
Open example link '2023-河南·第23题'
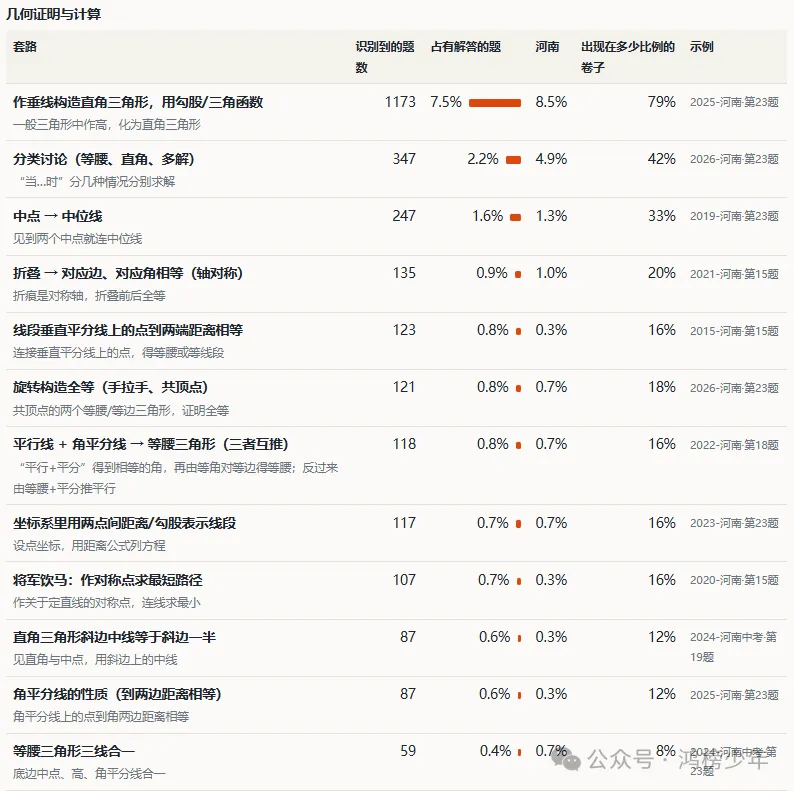click(x=734, y=523)
